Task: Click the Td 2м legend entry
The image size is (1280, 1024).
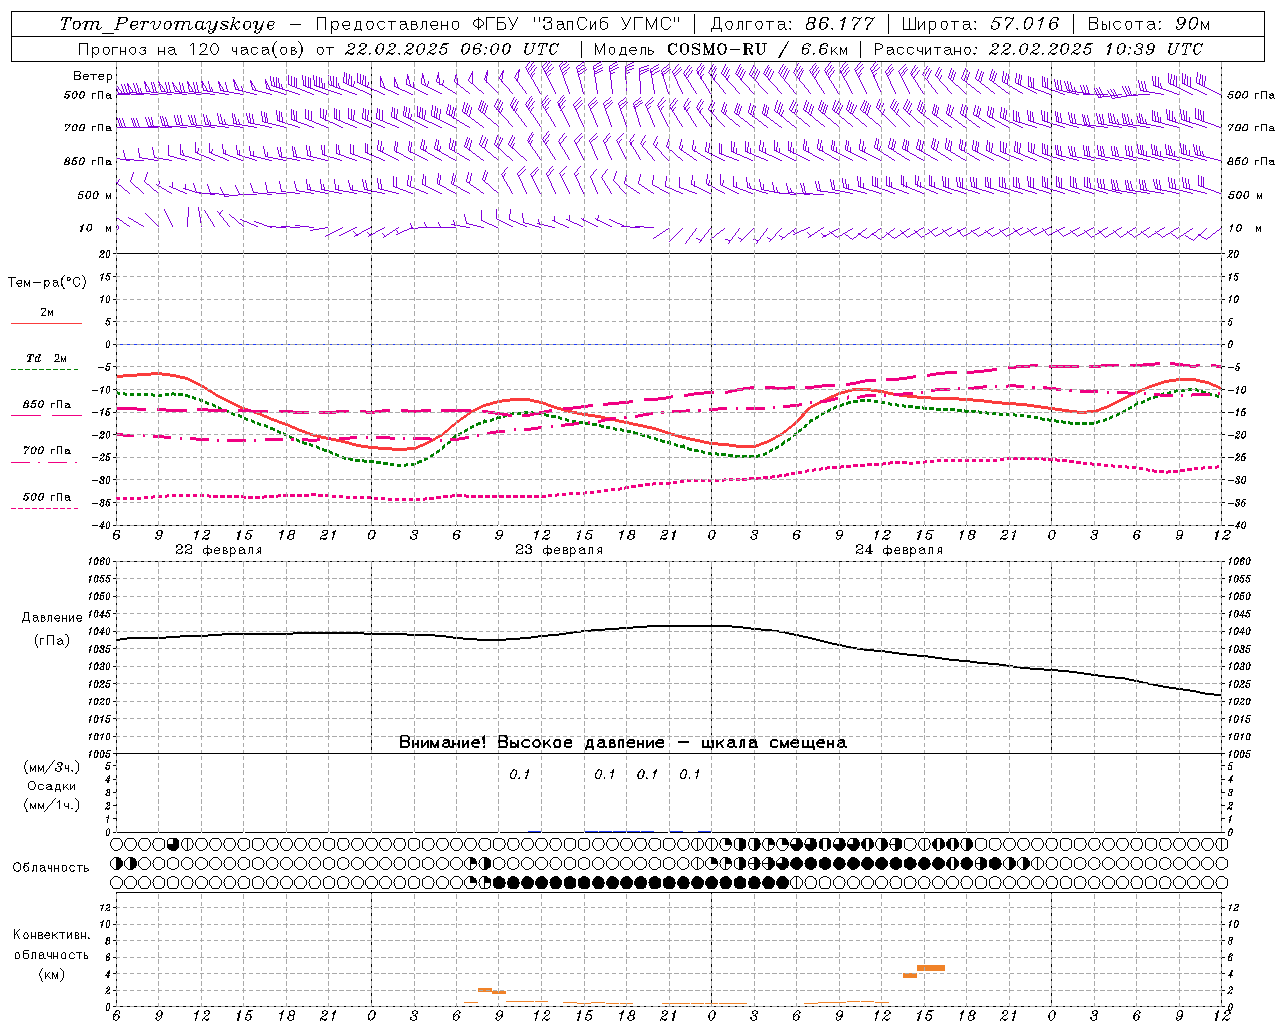Action: 47,358
